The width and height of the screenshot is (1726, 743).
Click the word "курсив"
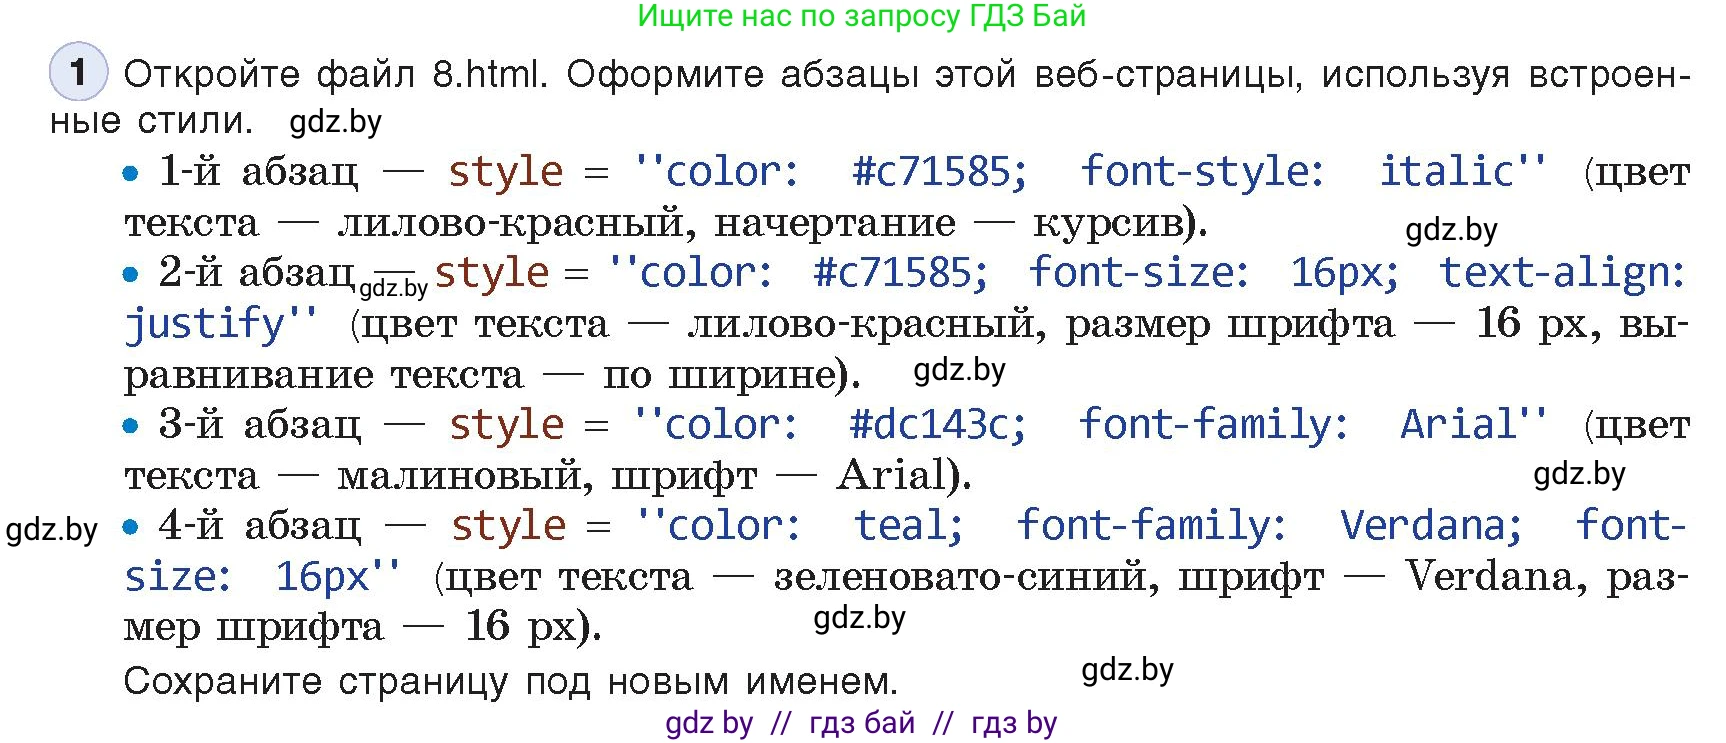point(1108,223)
